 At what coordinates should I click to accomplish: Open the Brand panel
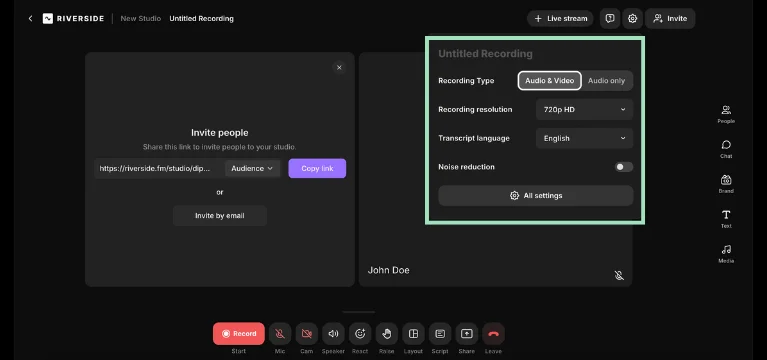(x=726, y=184)
